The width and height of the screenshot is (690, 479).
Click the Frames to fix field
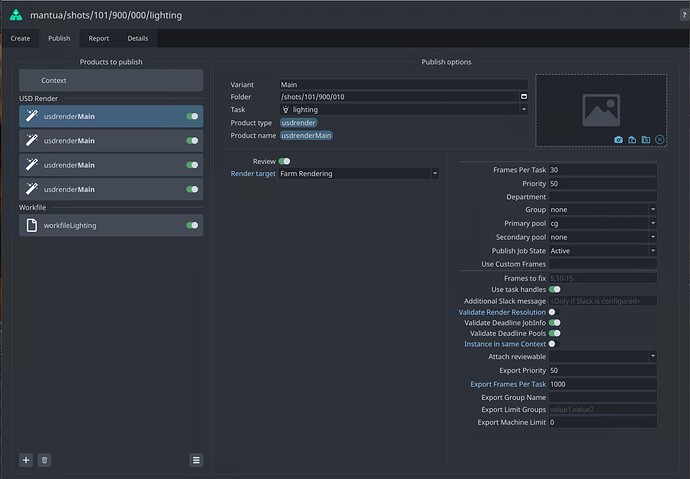click(602, 278)
